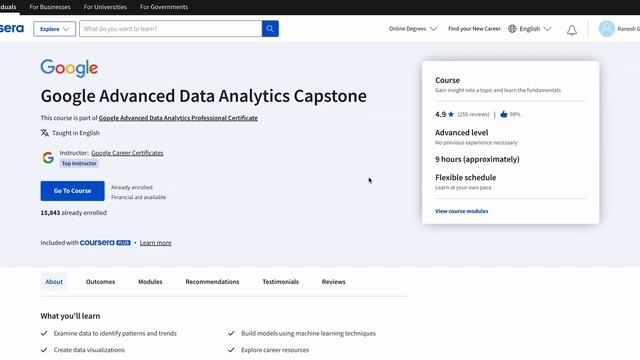The height and width of the screenshot is (360, 640).
Task: Open Google Advanced Data Analytics Professional Certificate link
Action: pyautogui.click(x=178, y=118)
